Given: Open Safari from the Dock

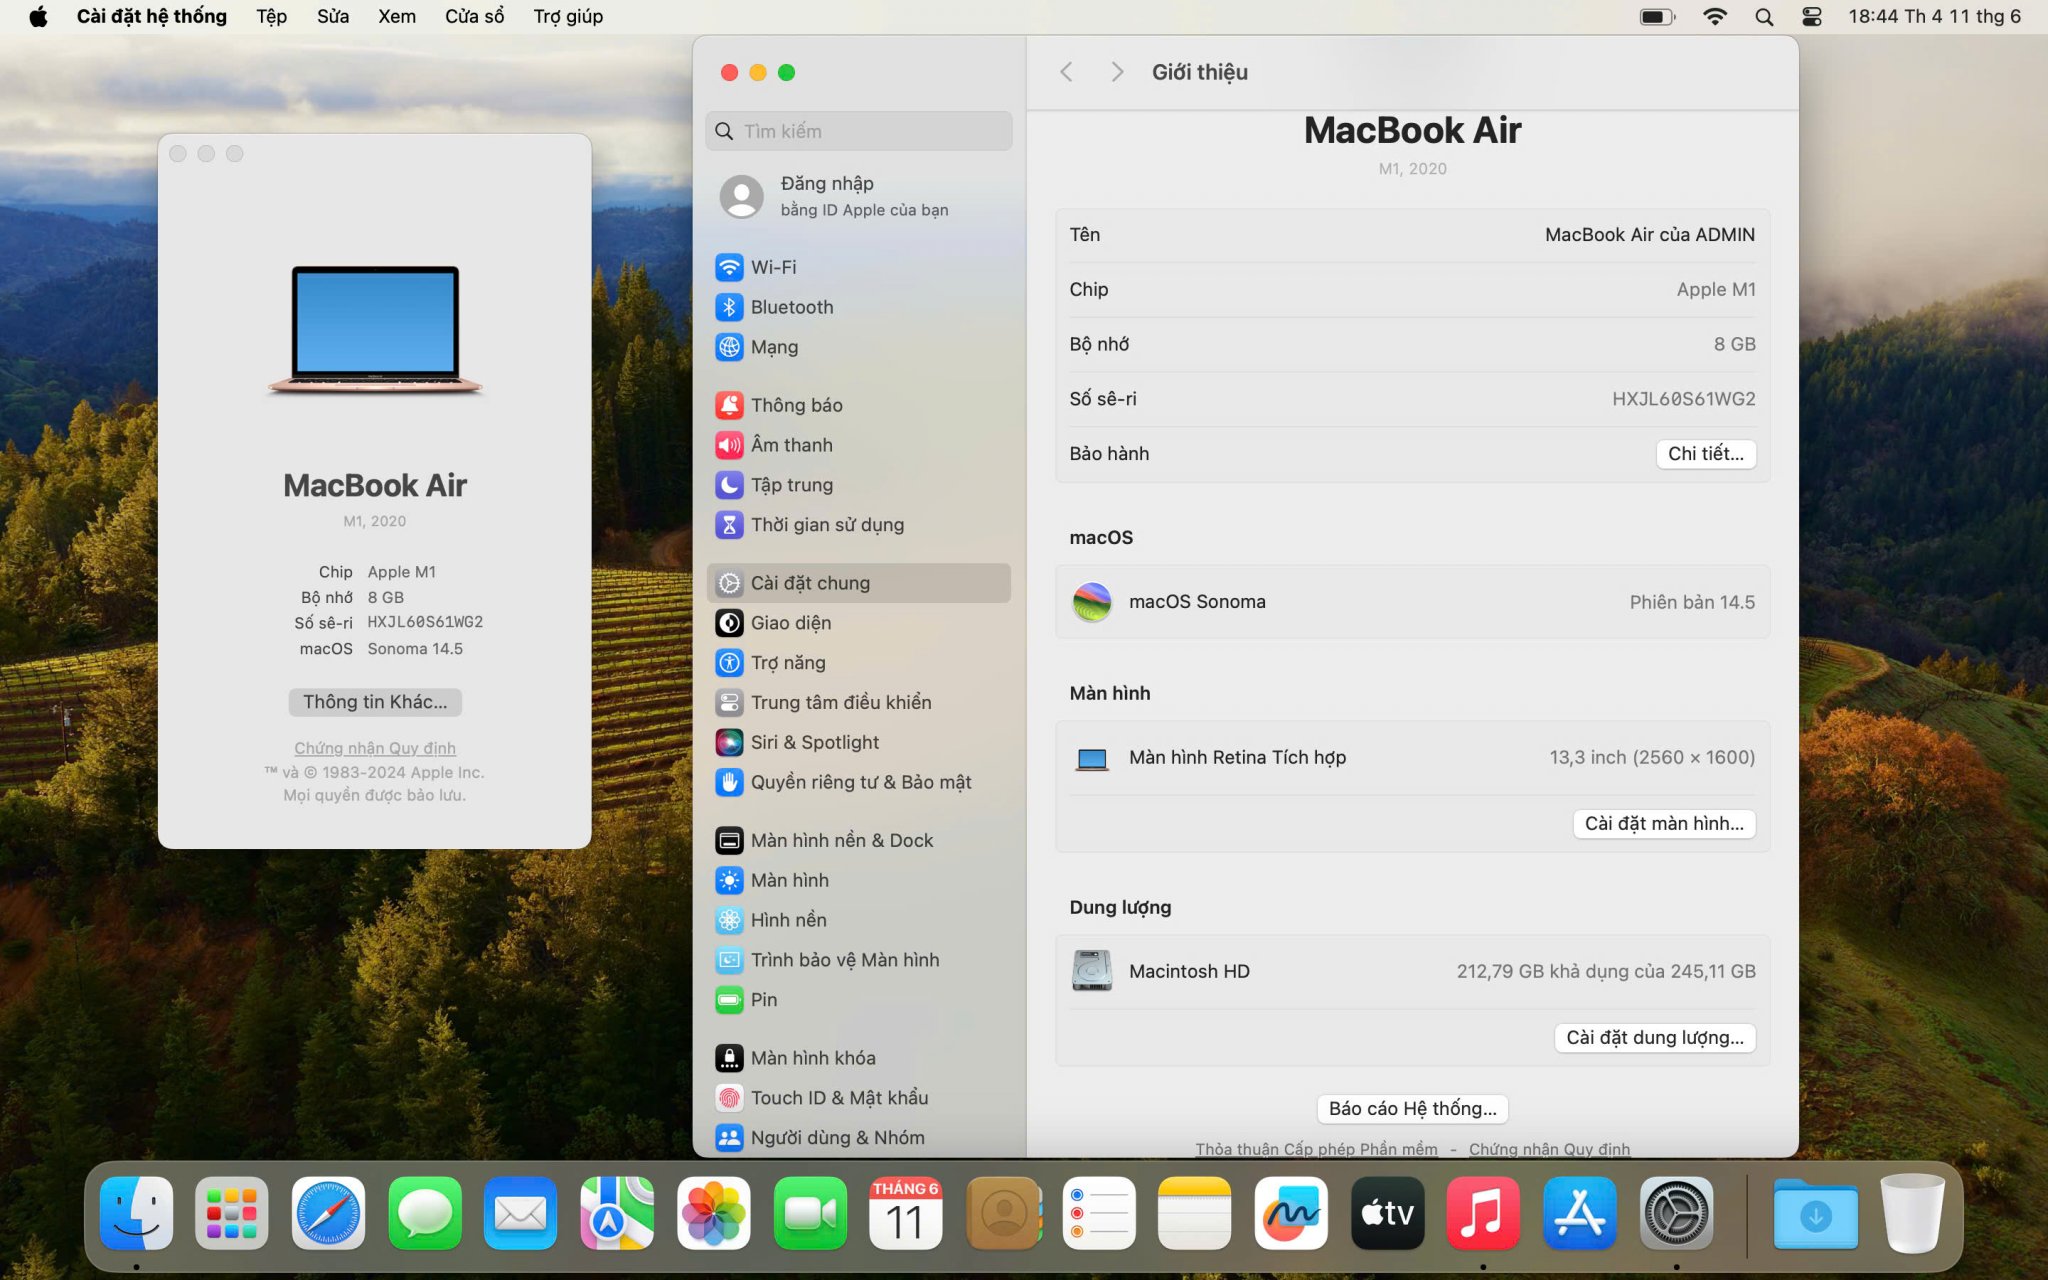Looking at the screenshot, I should point(328,1213).
